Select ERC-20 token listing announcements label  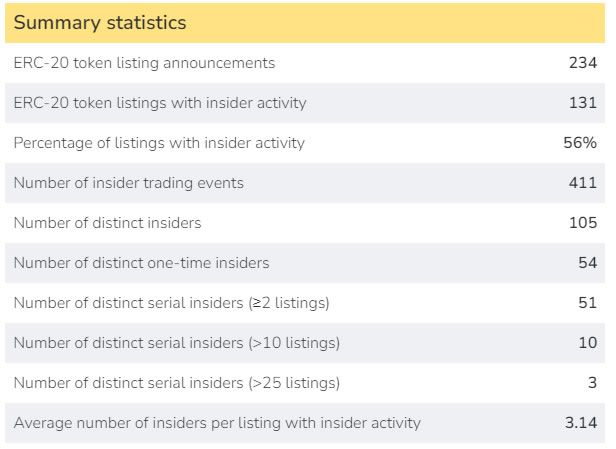point(144,63)
